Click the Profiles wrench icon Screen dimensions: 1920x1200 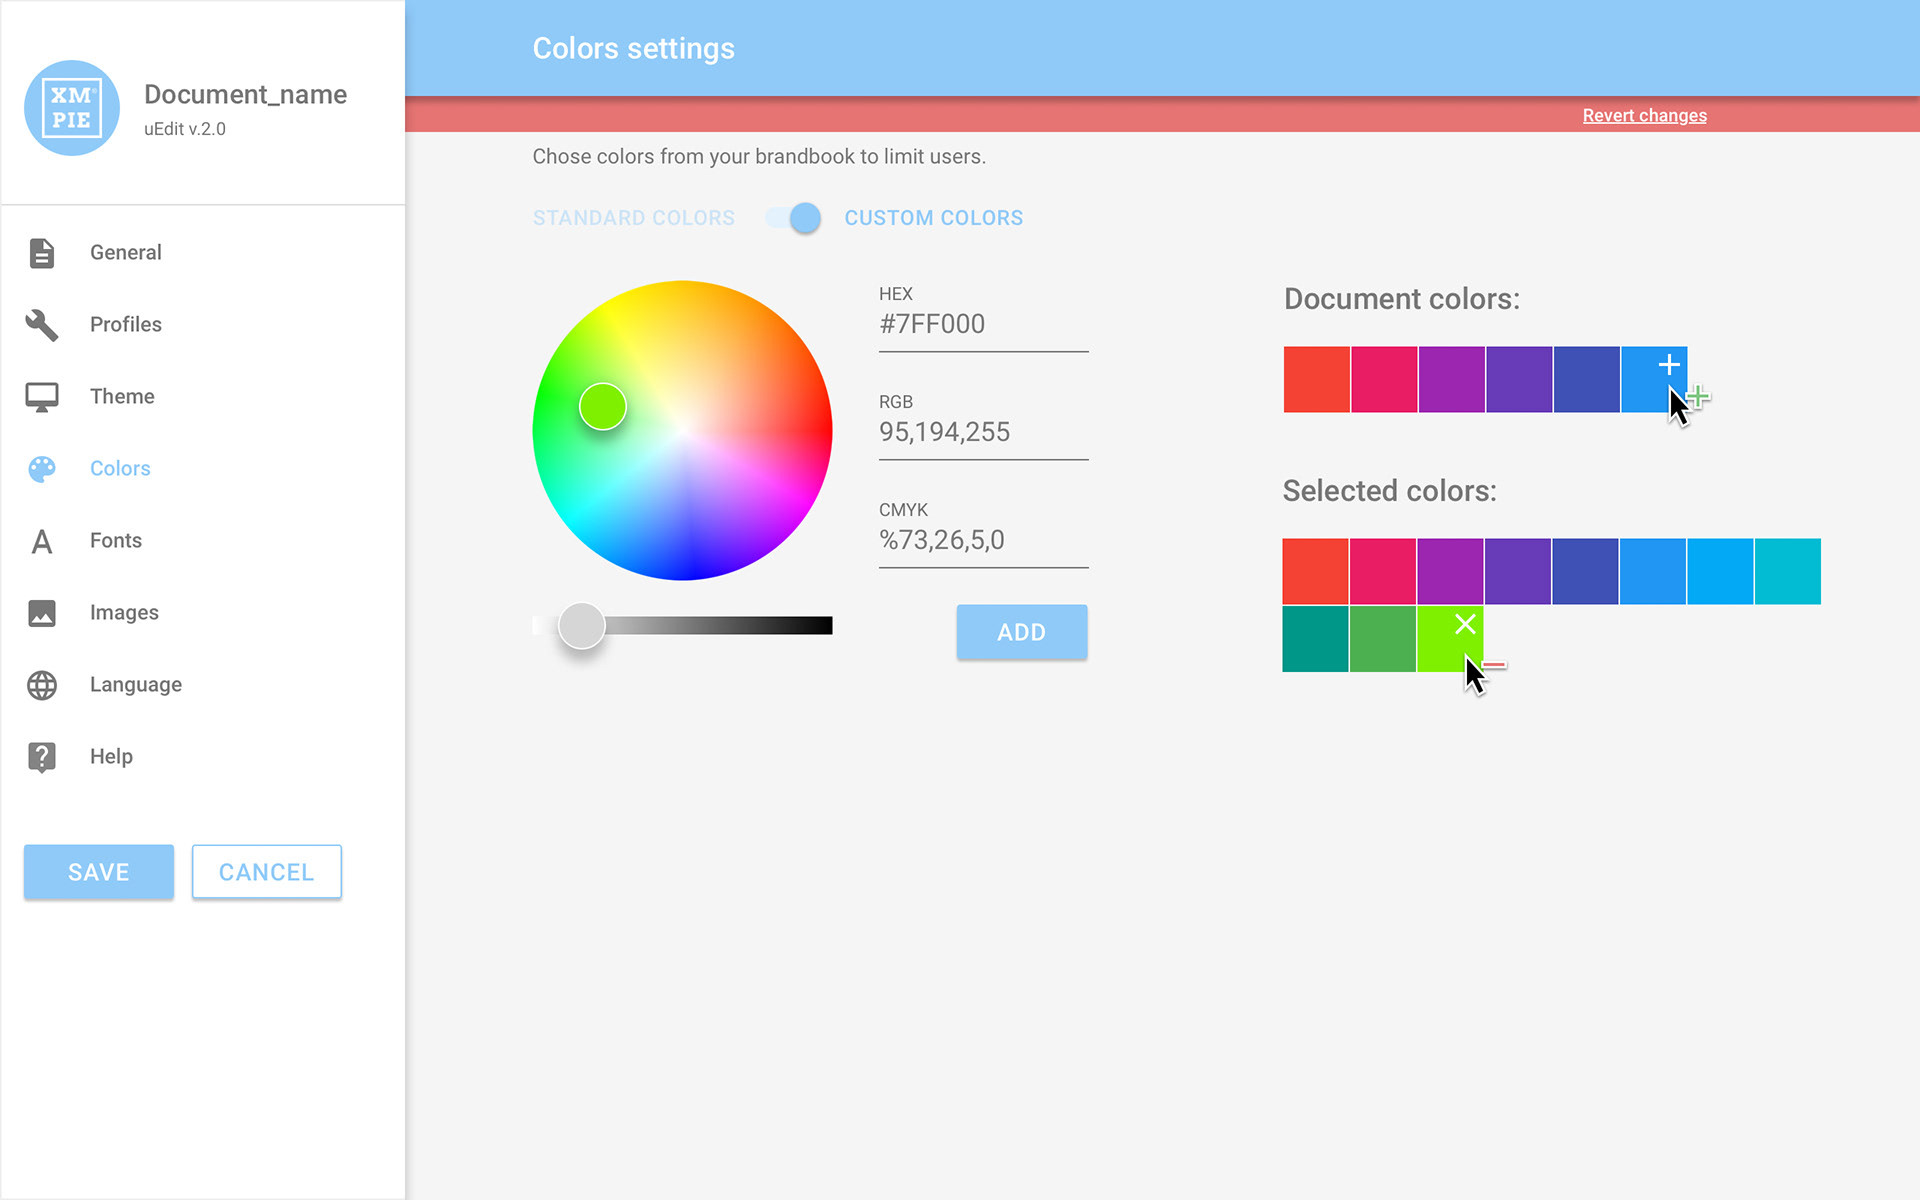(x=42, y=325)
